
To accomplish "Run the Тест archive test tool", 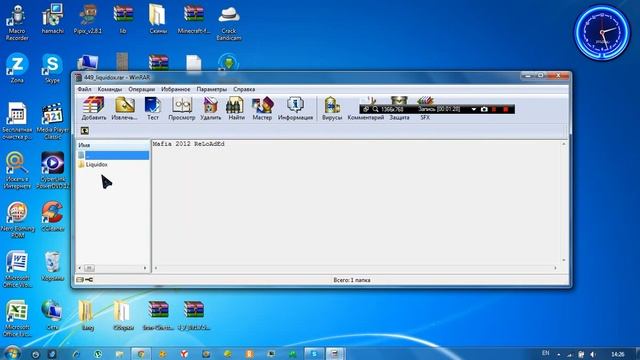I will tap(153, 109).
